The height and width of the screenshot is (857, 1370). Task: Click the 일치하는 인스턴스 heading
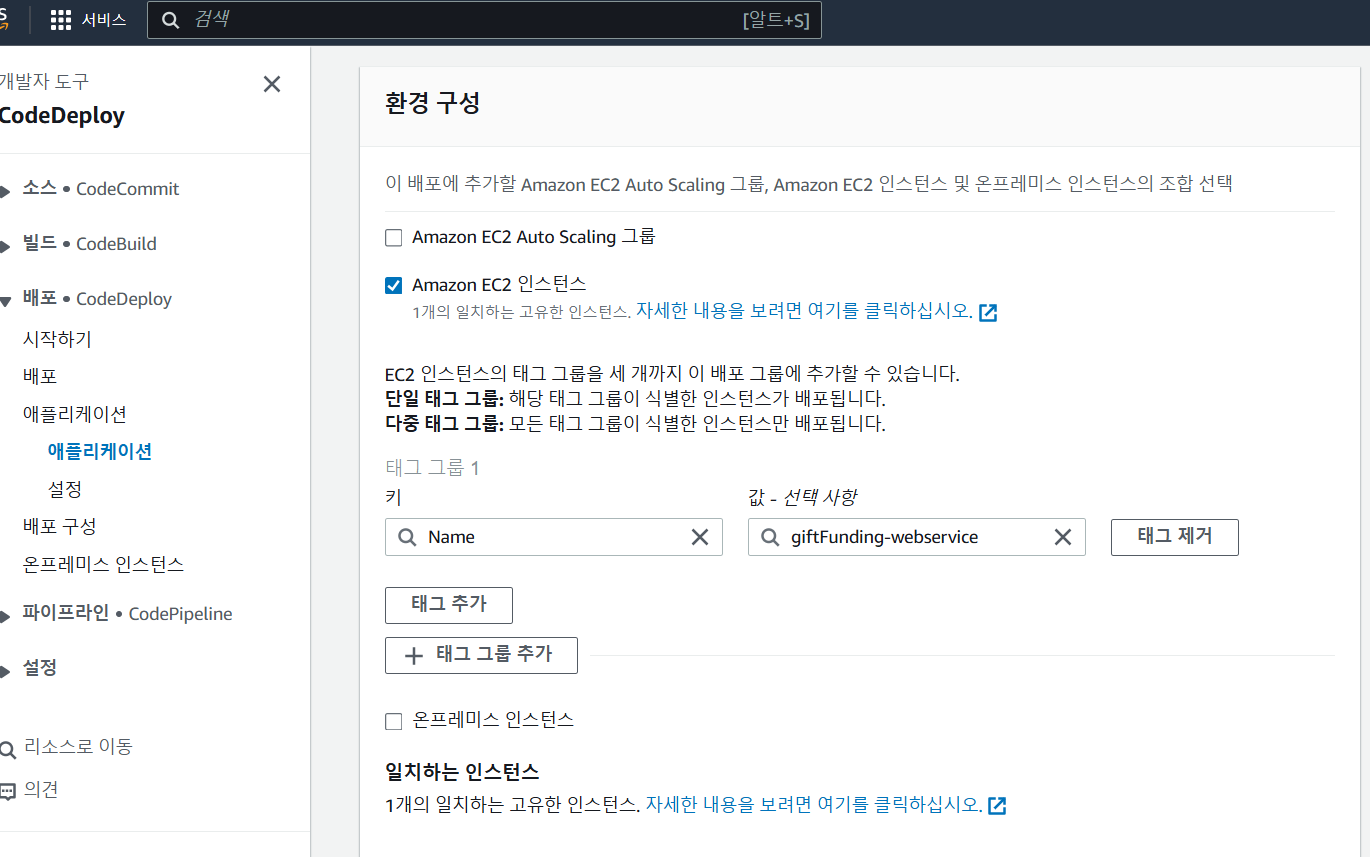coord(462,772)
